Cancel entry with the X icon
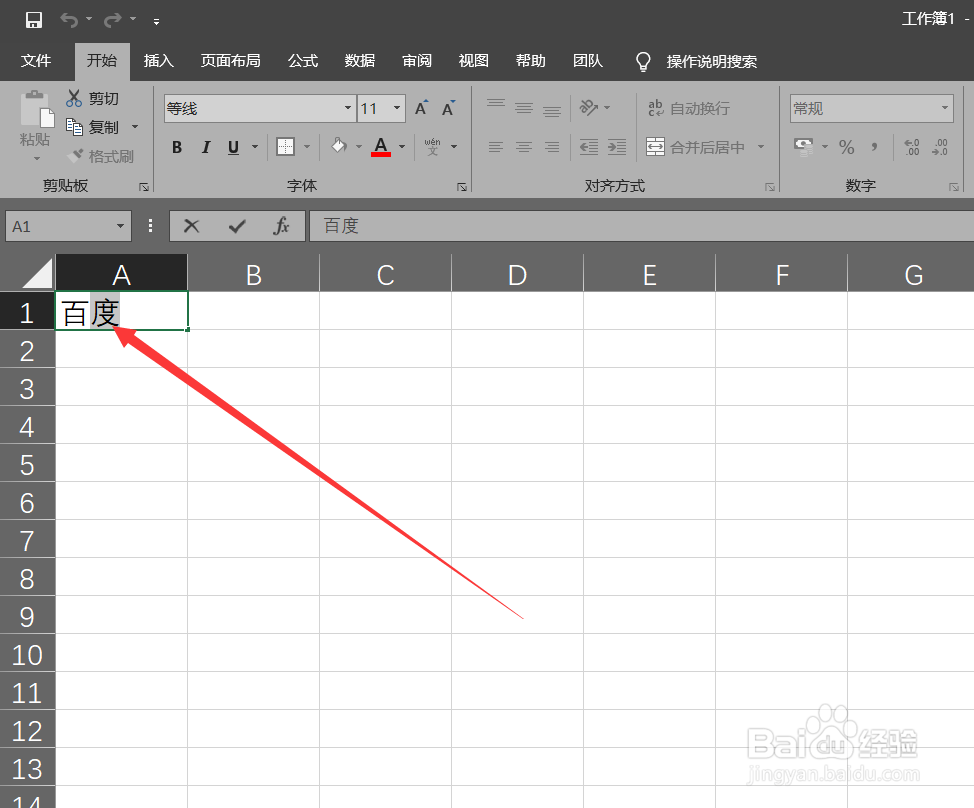This screenshot has width=974, height=808. tap(191, 226)
